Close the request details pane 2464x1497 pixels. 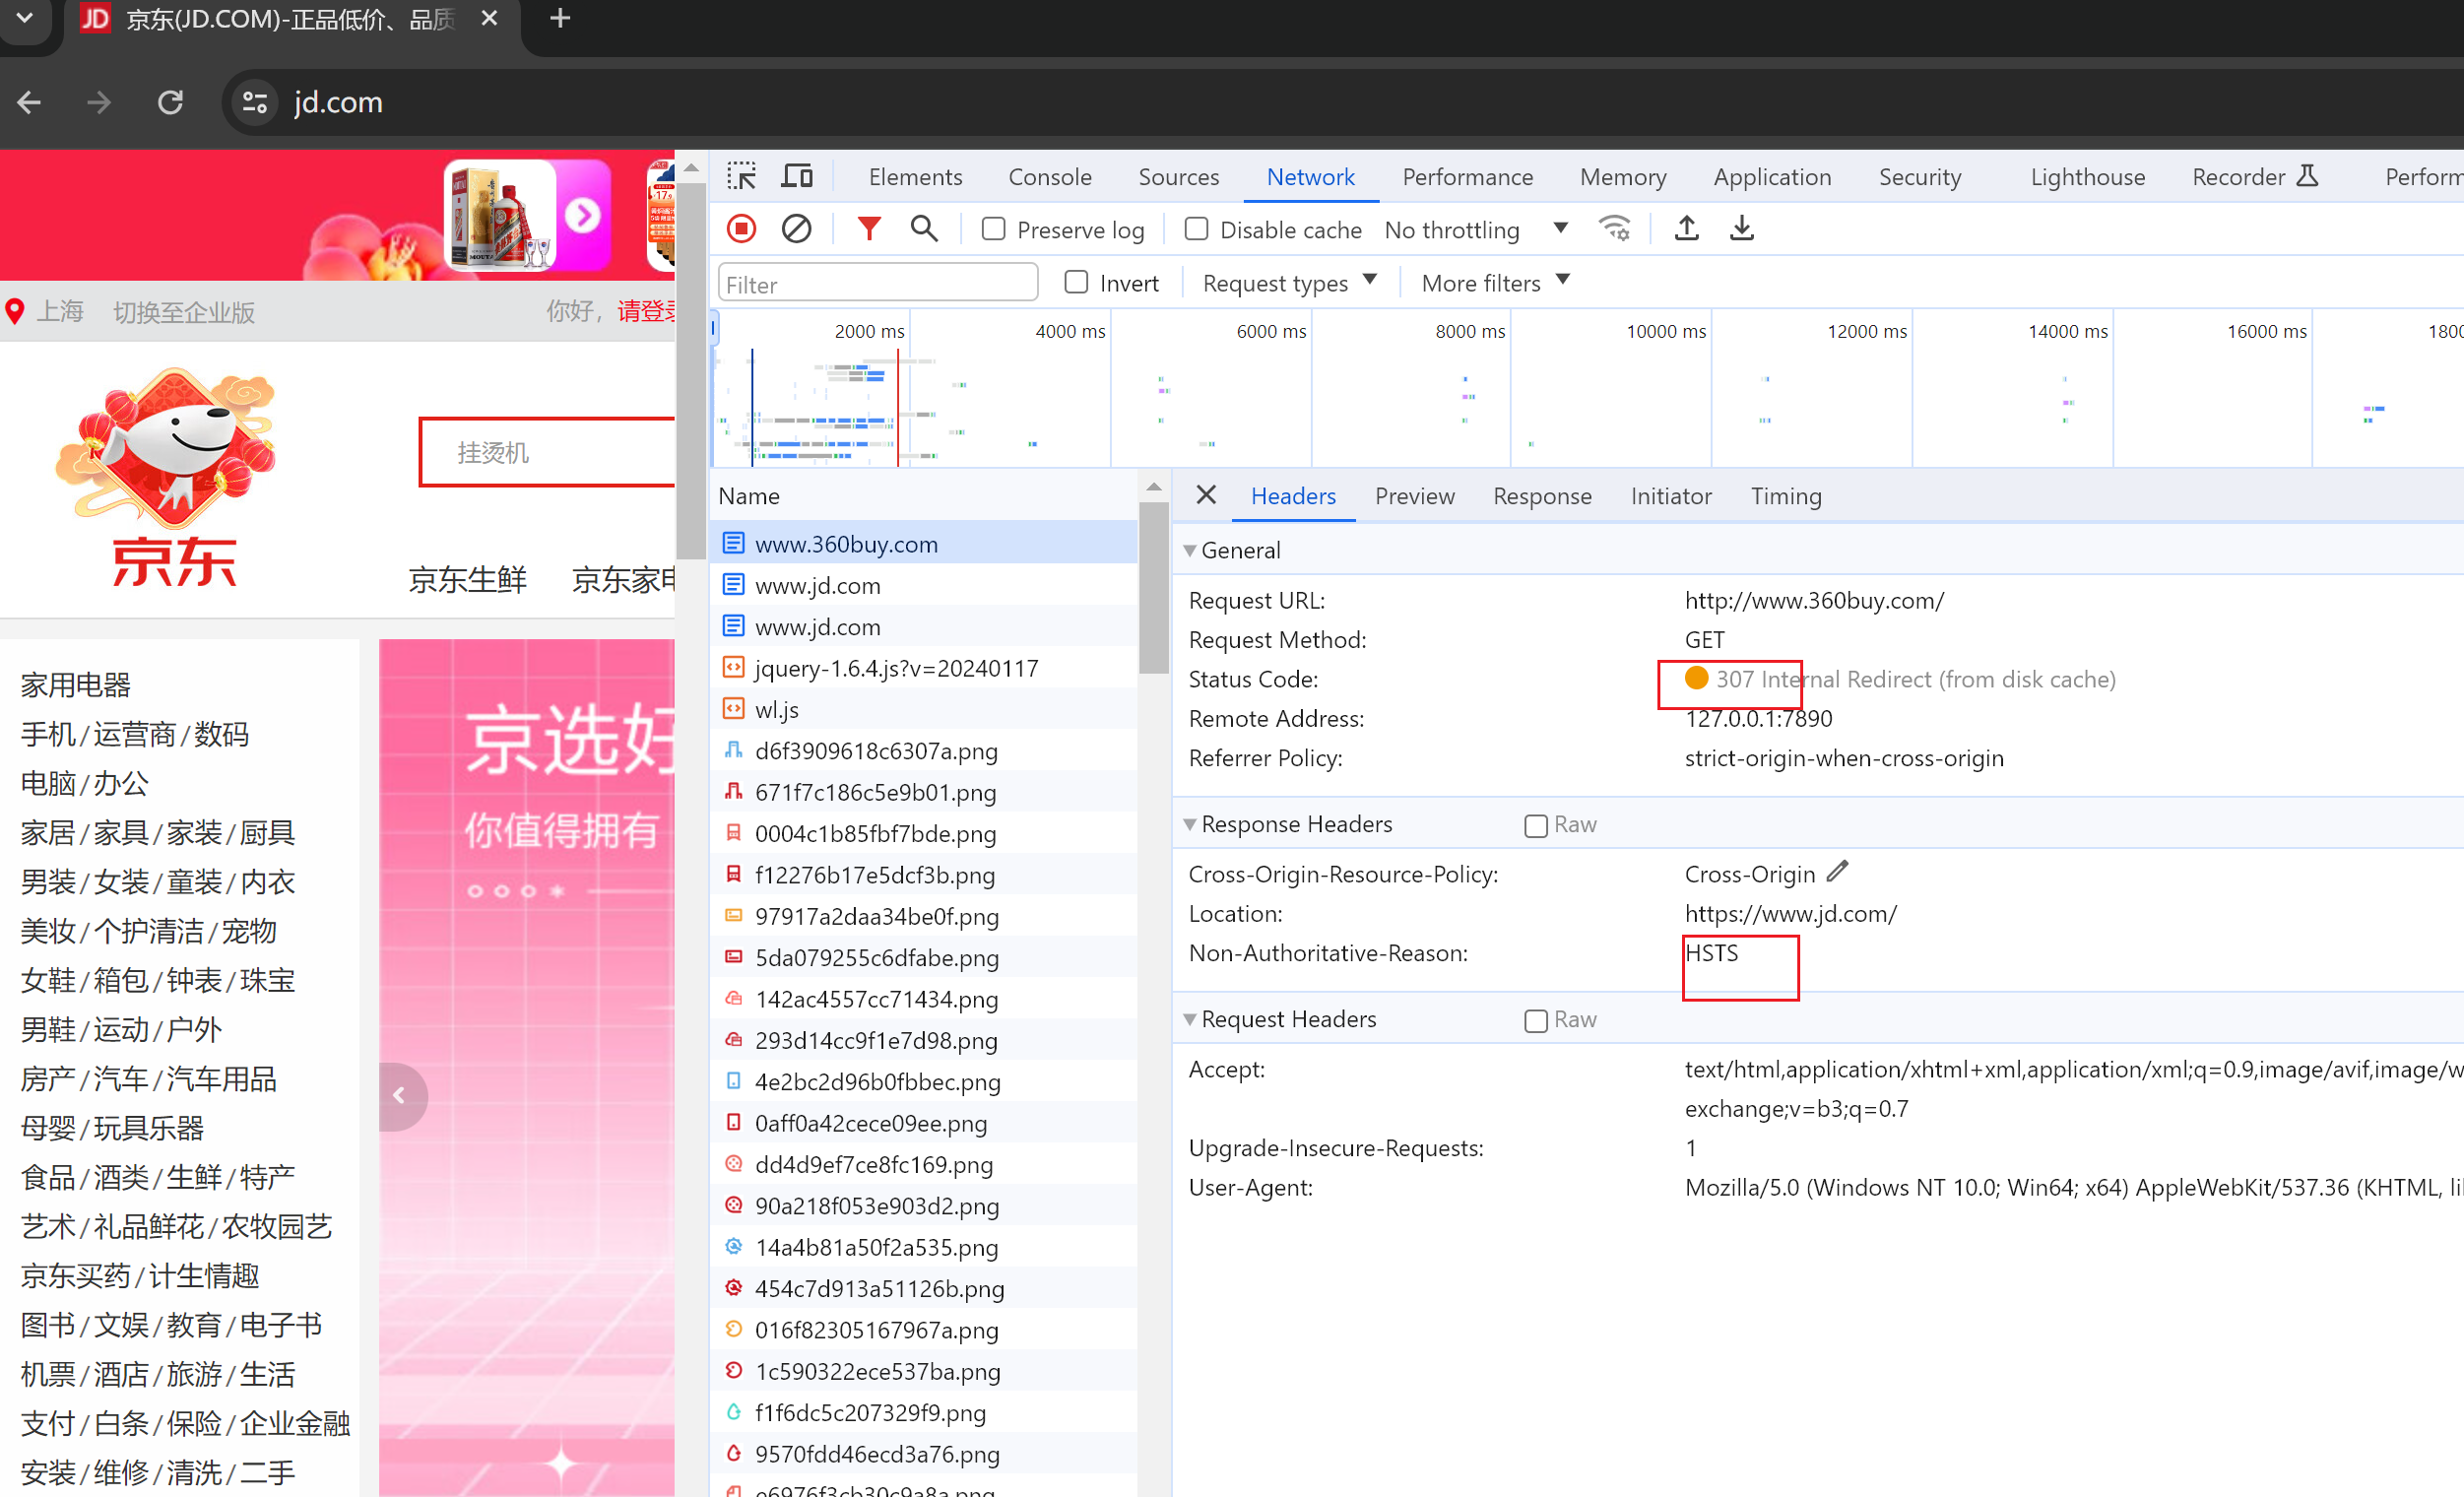(1206, 495)
